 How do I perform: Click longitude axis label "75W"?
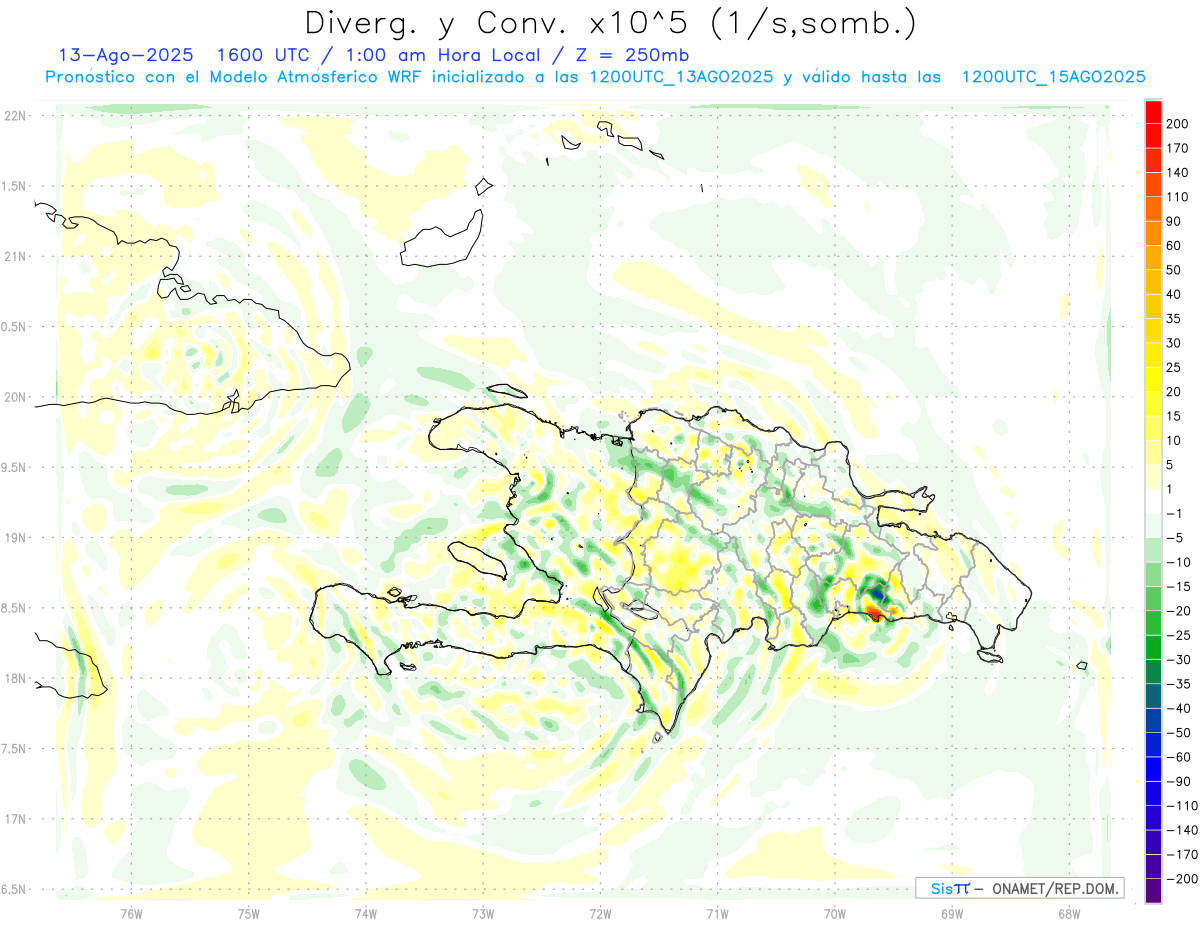pyautogui.click(x=249, y=913)
